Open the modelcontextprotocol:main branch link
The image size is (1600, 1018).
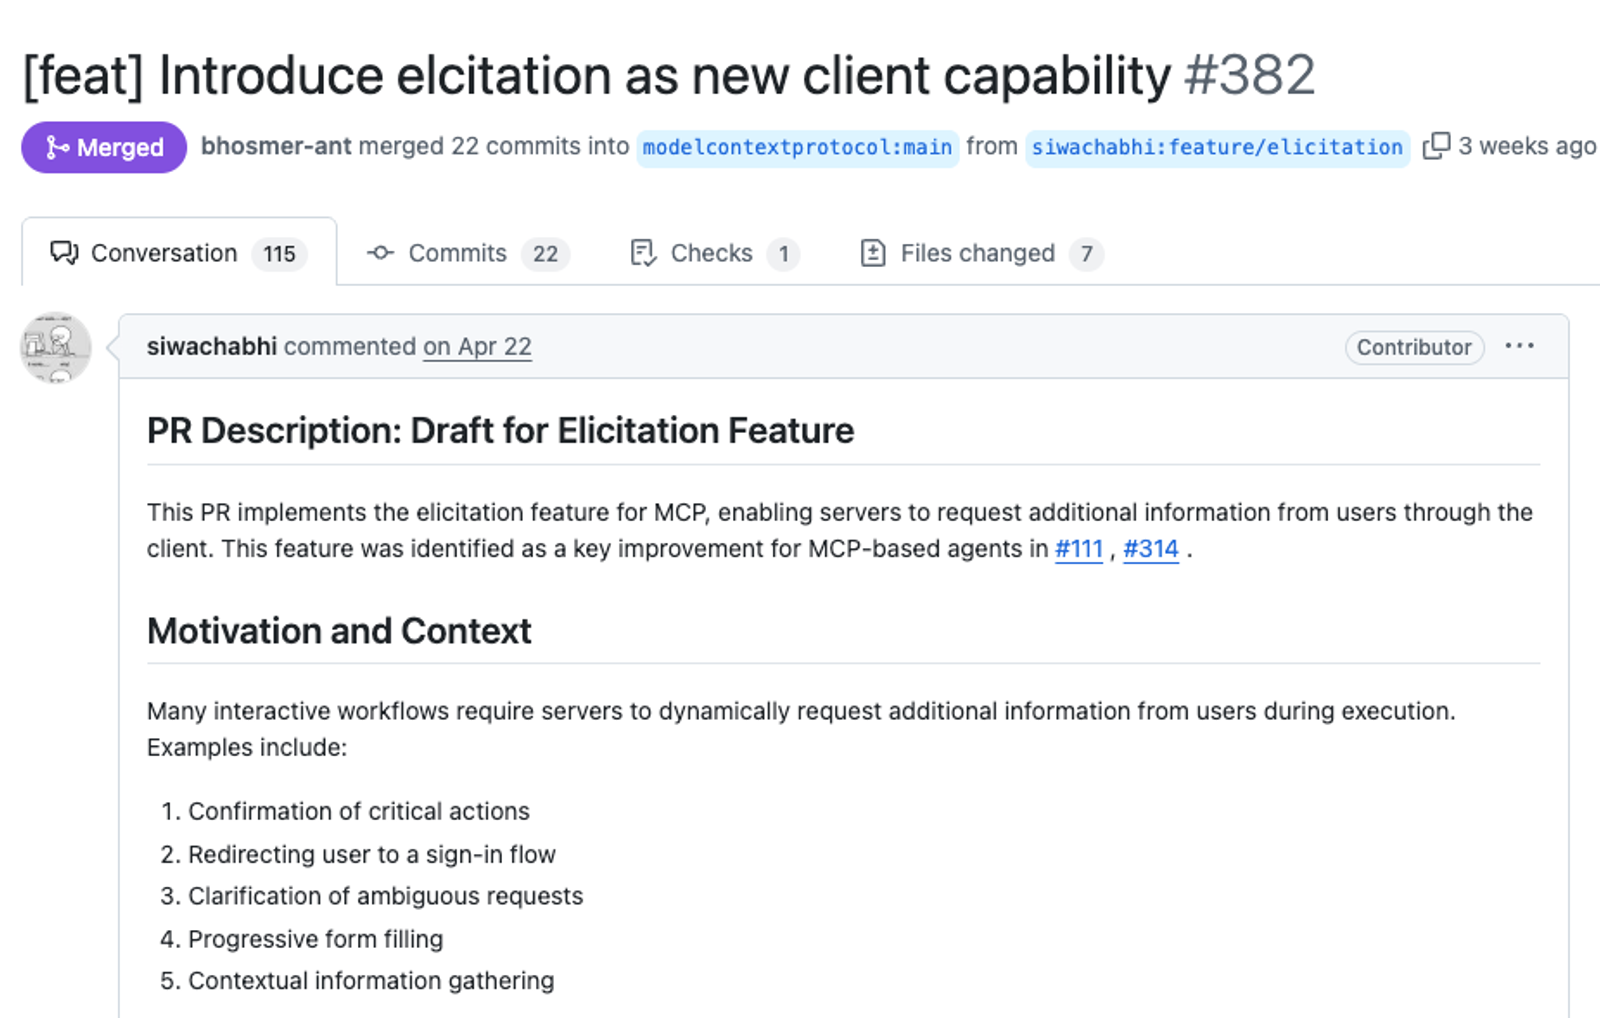797,147
